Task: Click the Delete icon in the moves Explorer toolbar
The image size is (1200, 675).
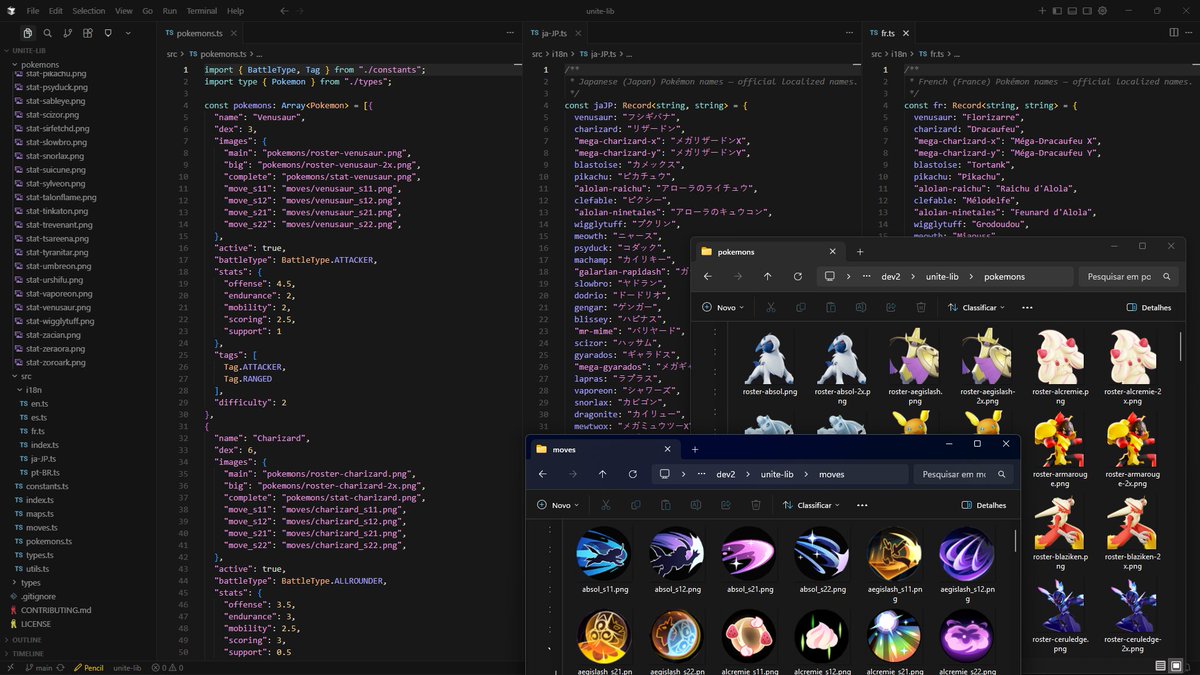Action: (x=756, y=505)
